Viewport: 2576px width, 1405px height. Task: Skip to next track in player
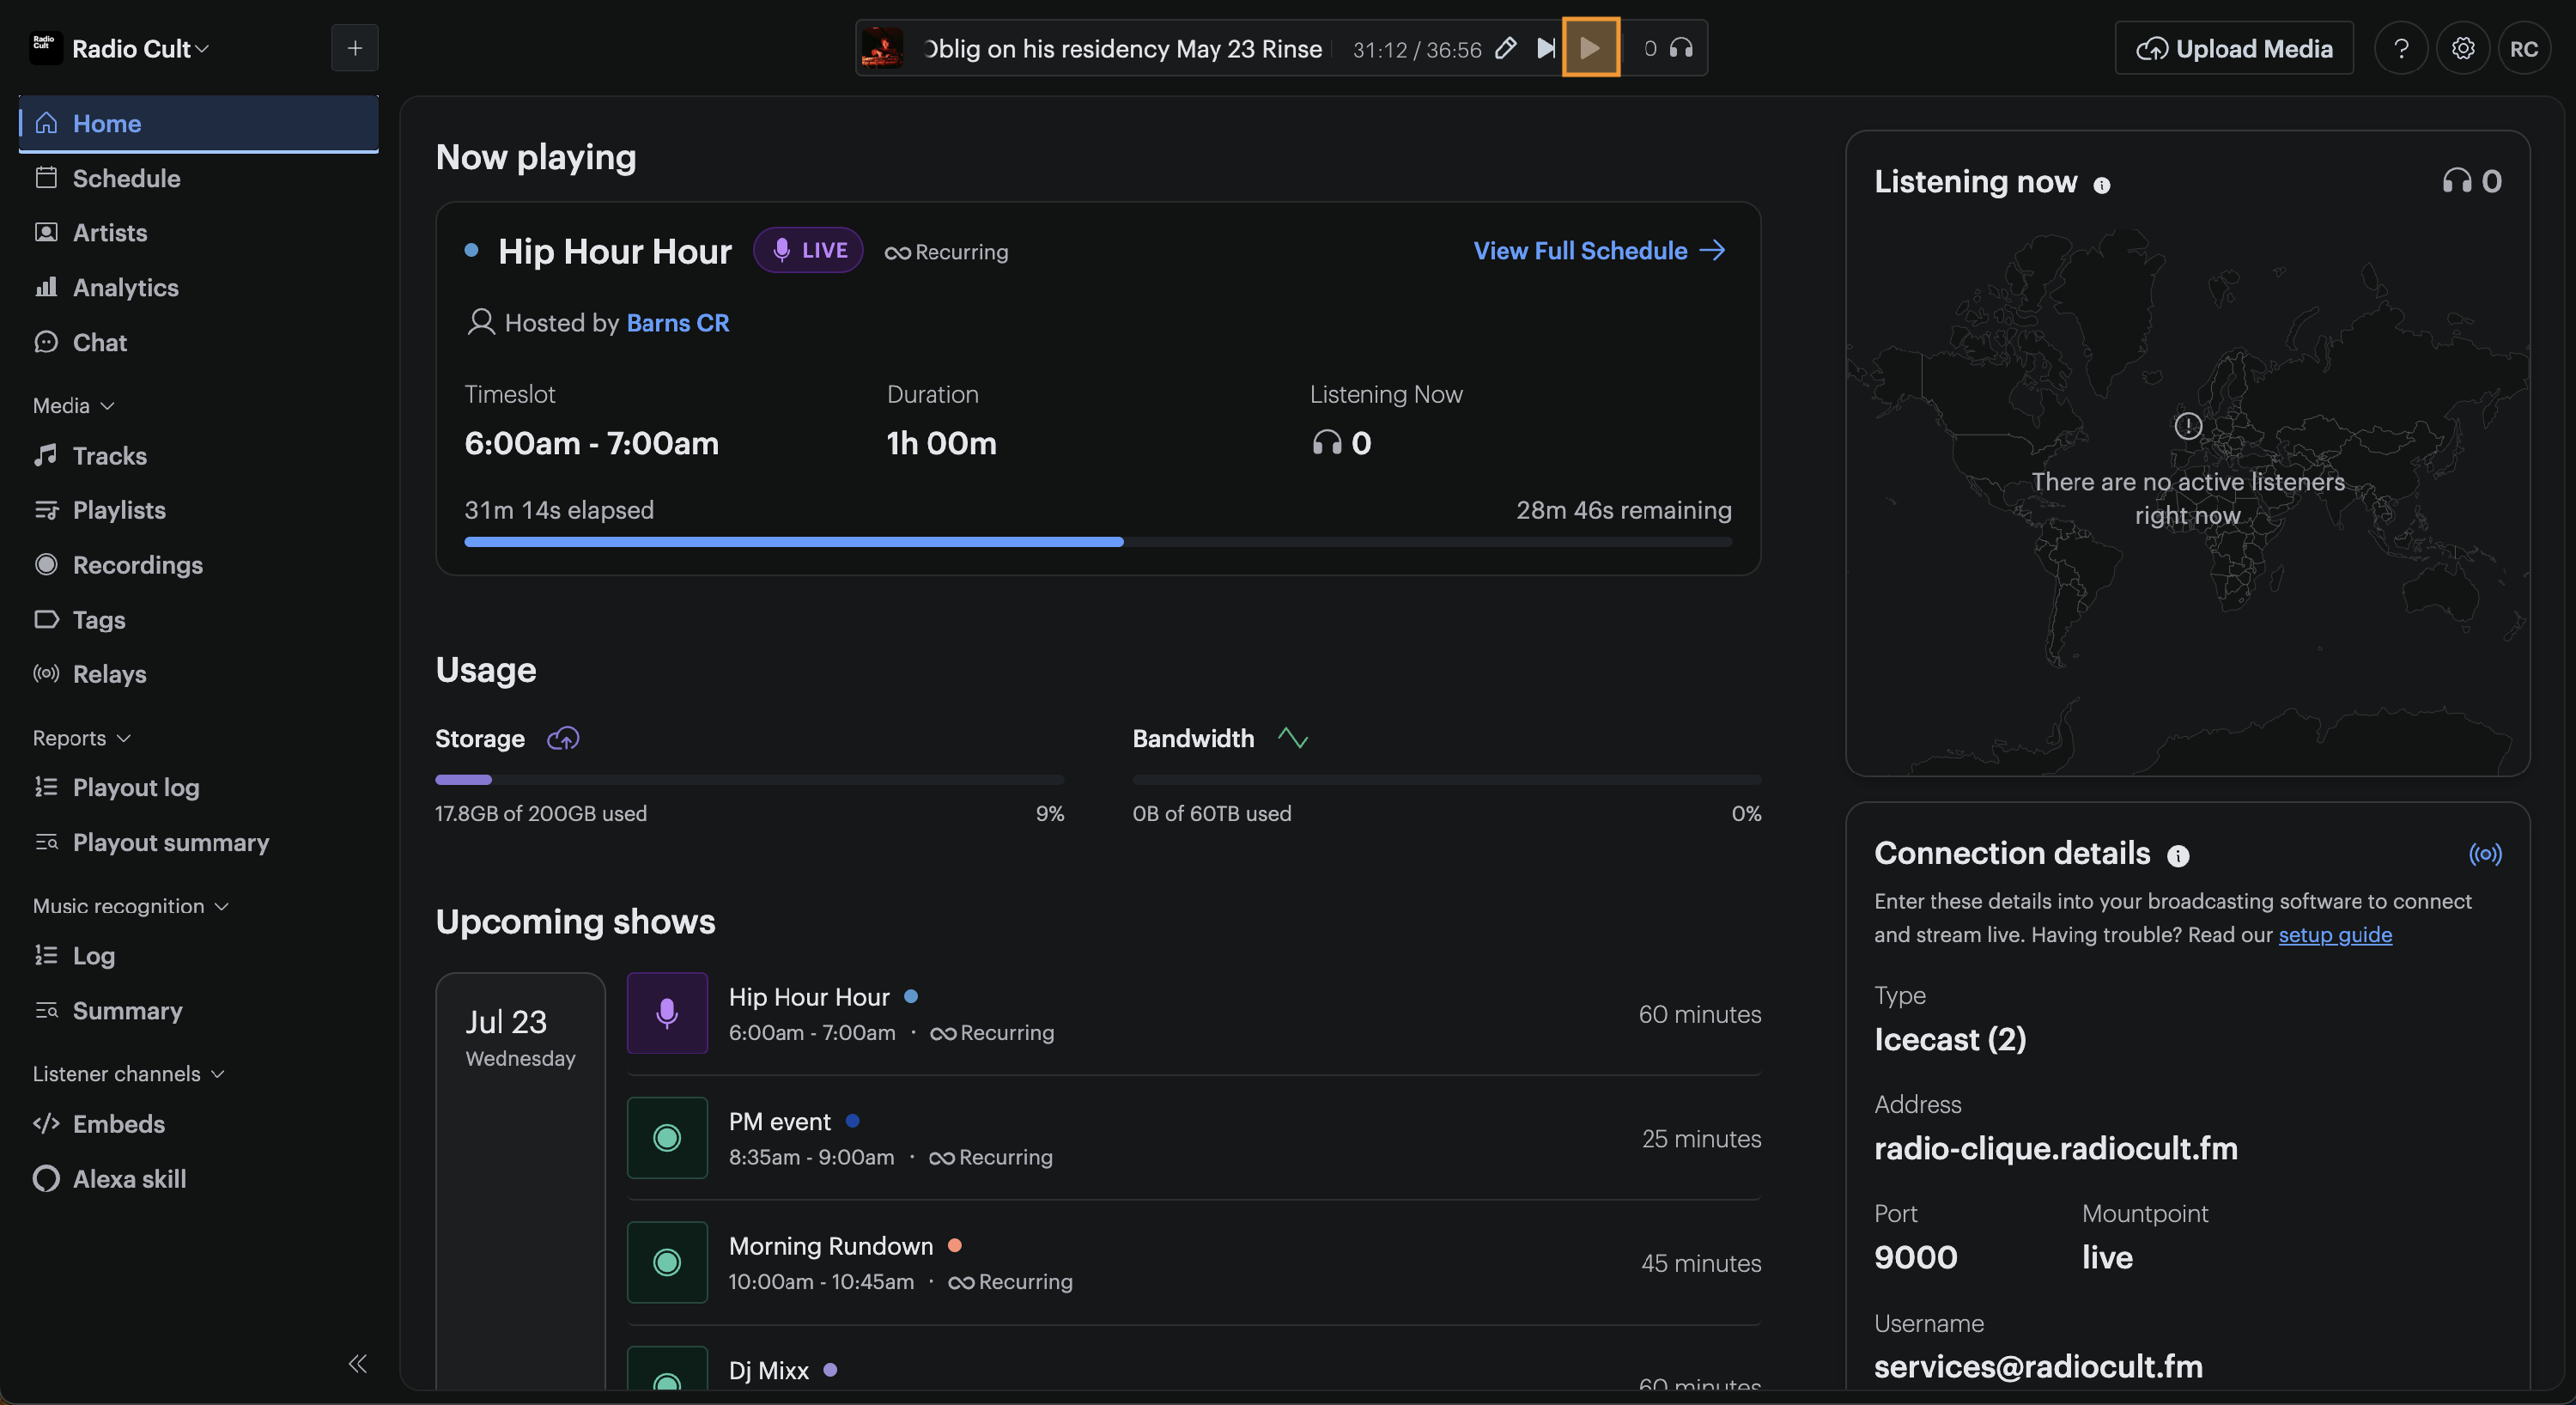point(1545,48)
